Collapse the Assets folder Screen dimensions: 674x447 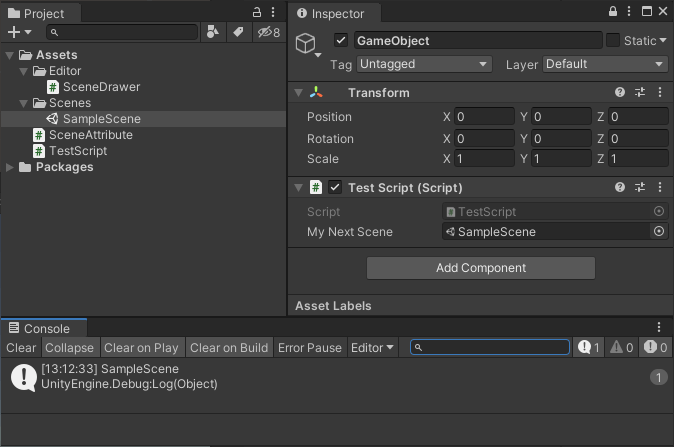tap(9, 55)
